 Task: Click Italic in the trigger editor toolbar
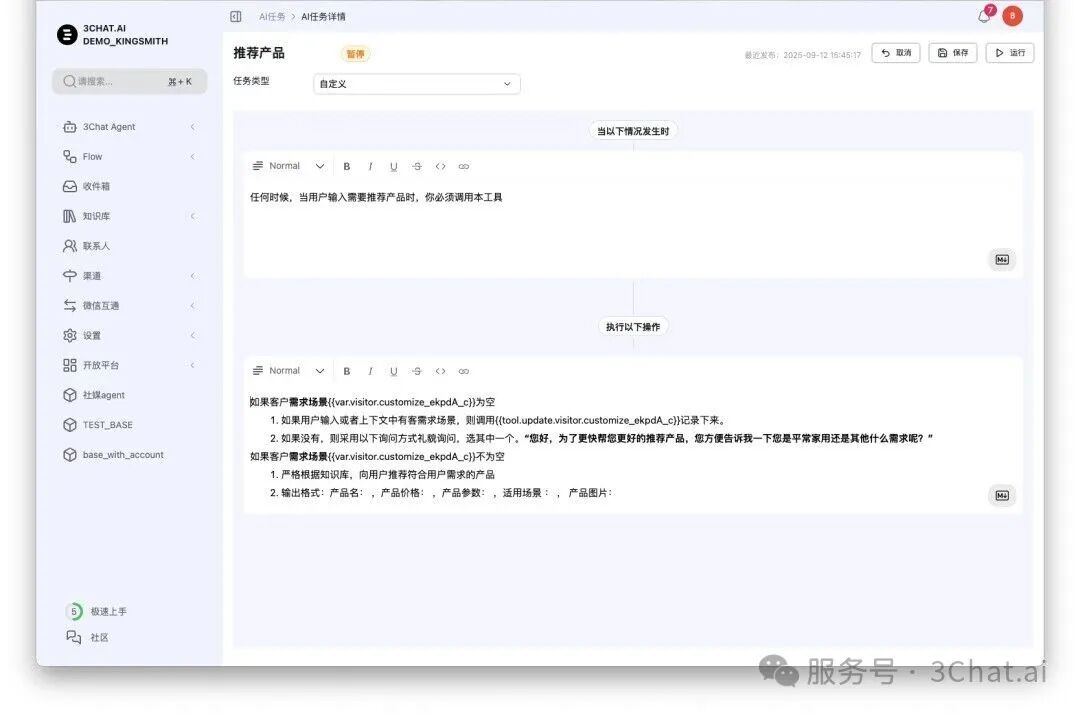pyautogui.click(x=371, y=167)
